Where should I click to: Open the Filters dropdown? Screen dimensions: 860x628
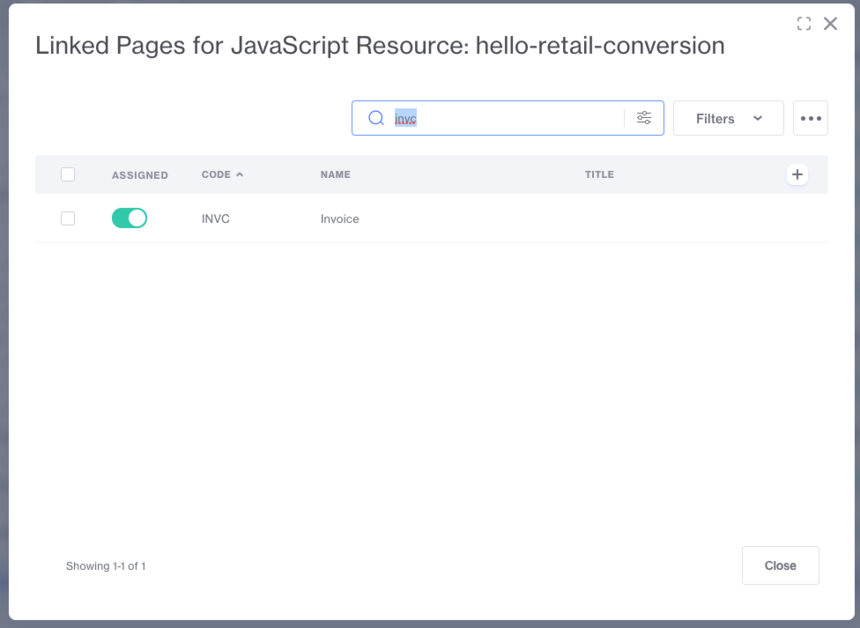point(728,118)
